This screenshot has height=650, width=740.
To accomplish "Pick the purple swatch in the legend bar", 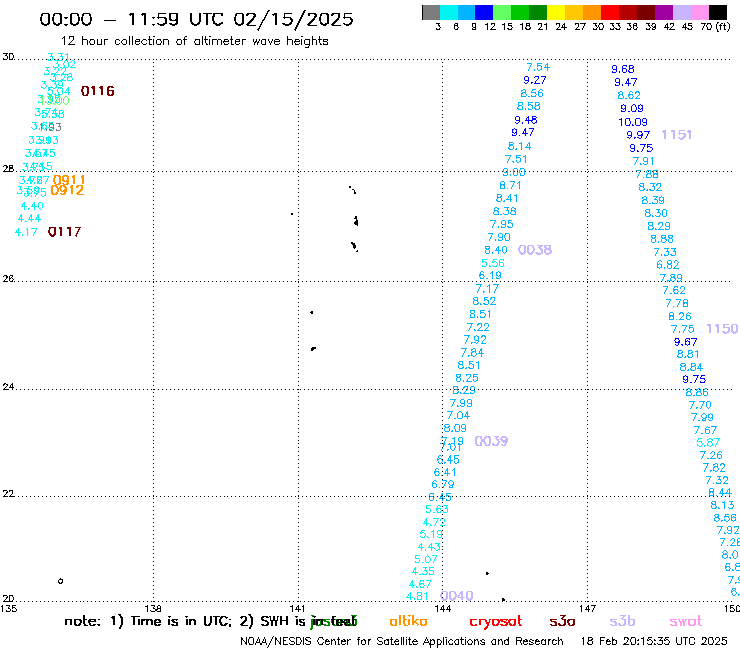I will pyautogui.click(x=664, y=12).
